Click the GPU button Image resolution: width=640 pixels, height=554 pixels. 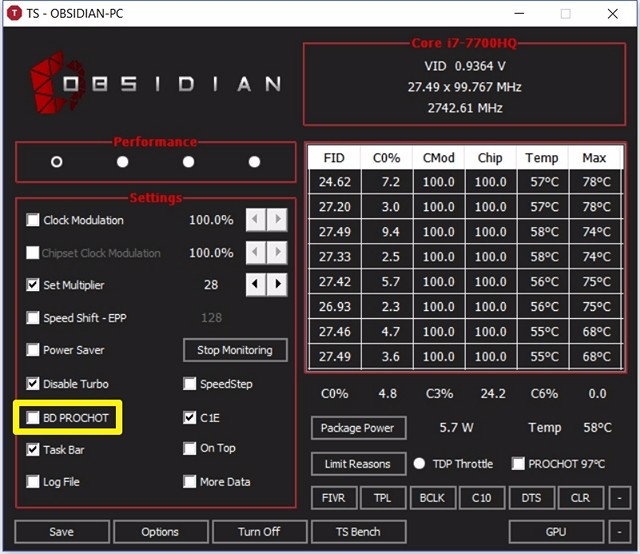556,532
